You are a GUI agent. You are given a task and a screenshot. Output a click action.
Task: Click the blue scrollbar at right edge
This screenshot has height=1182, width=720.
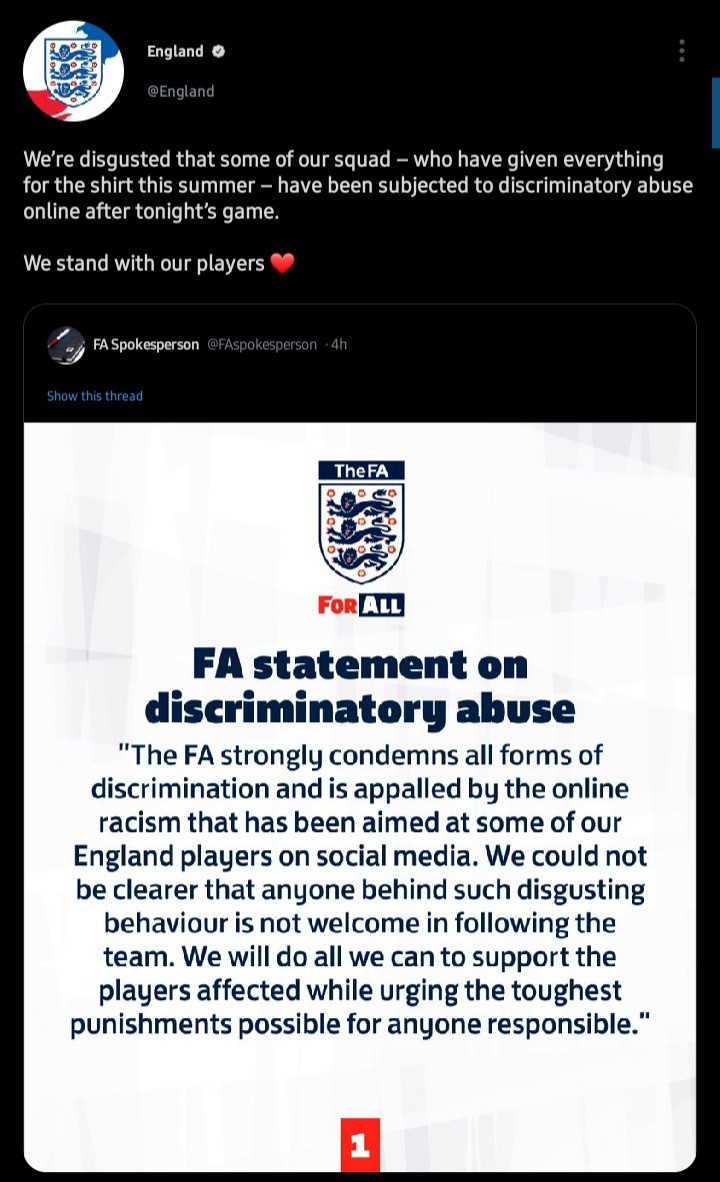click(715, 113)
